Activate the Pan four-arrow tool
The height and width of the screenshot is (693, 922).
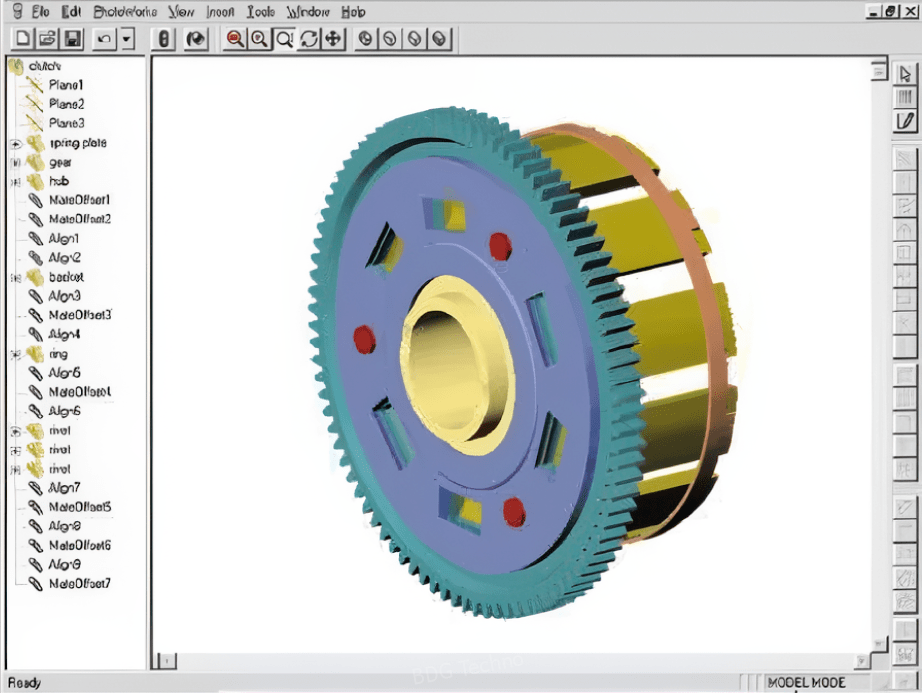point(333,39)
